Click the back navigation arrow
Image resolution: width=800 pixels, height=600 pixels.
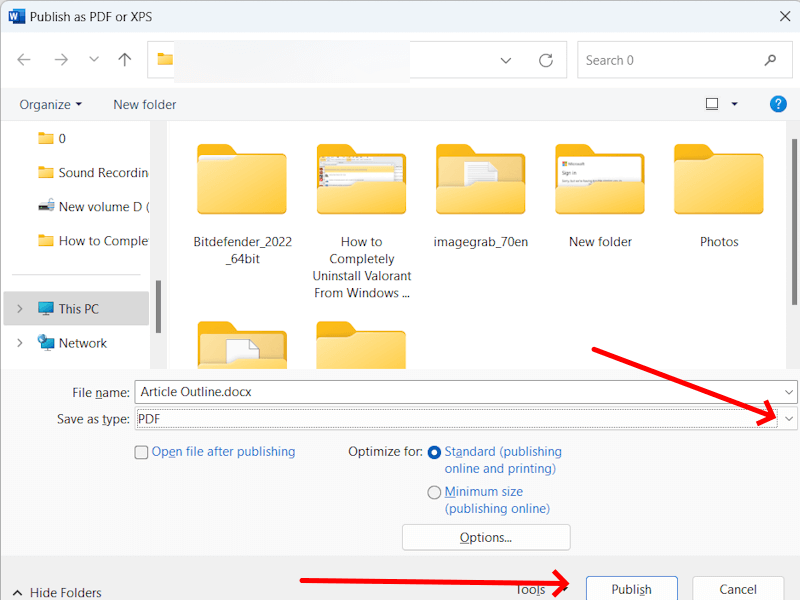(24, 60)
